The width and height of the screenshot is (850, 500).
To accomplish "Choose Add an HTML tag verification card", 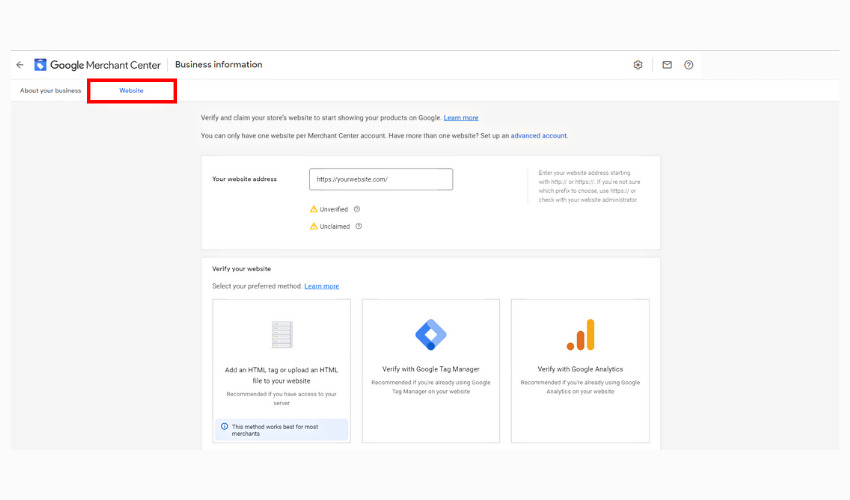I will point(281,371).
